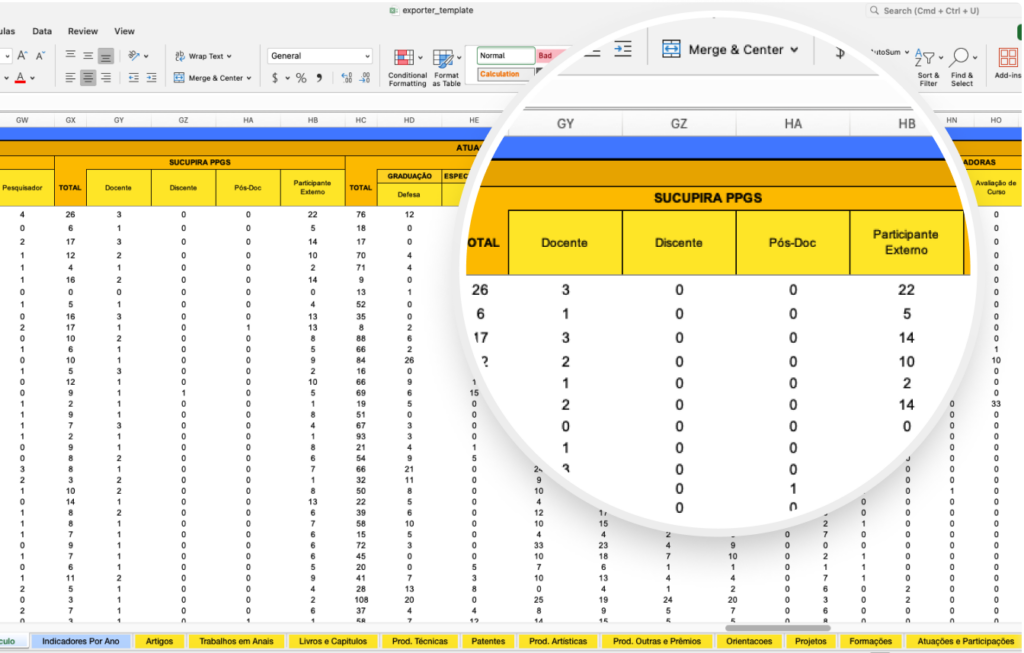This screenshot has width=1024, height=653.
Task: Open the Sort & Filter menu
Action: (x=928, y=67)
